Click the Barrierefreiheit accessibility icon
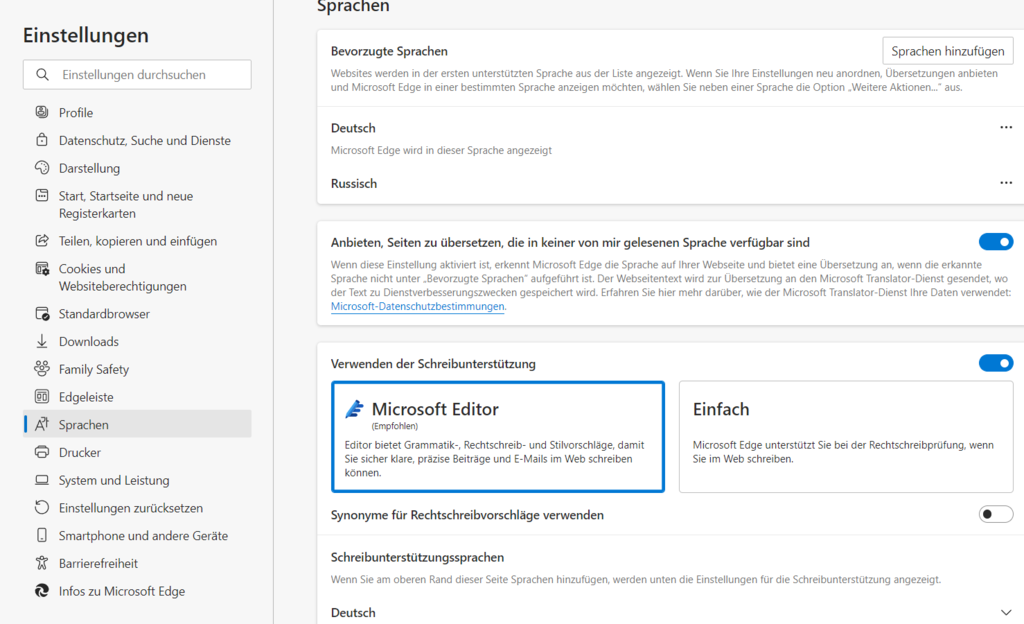This screenshot has width=1024, height=624. 42,563
